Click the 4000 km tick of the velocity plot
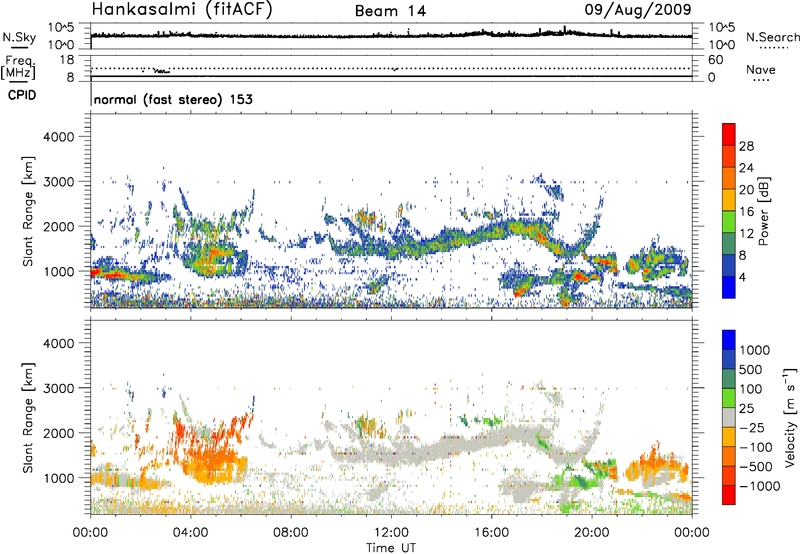The image size is (800, 554). 58,343
